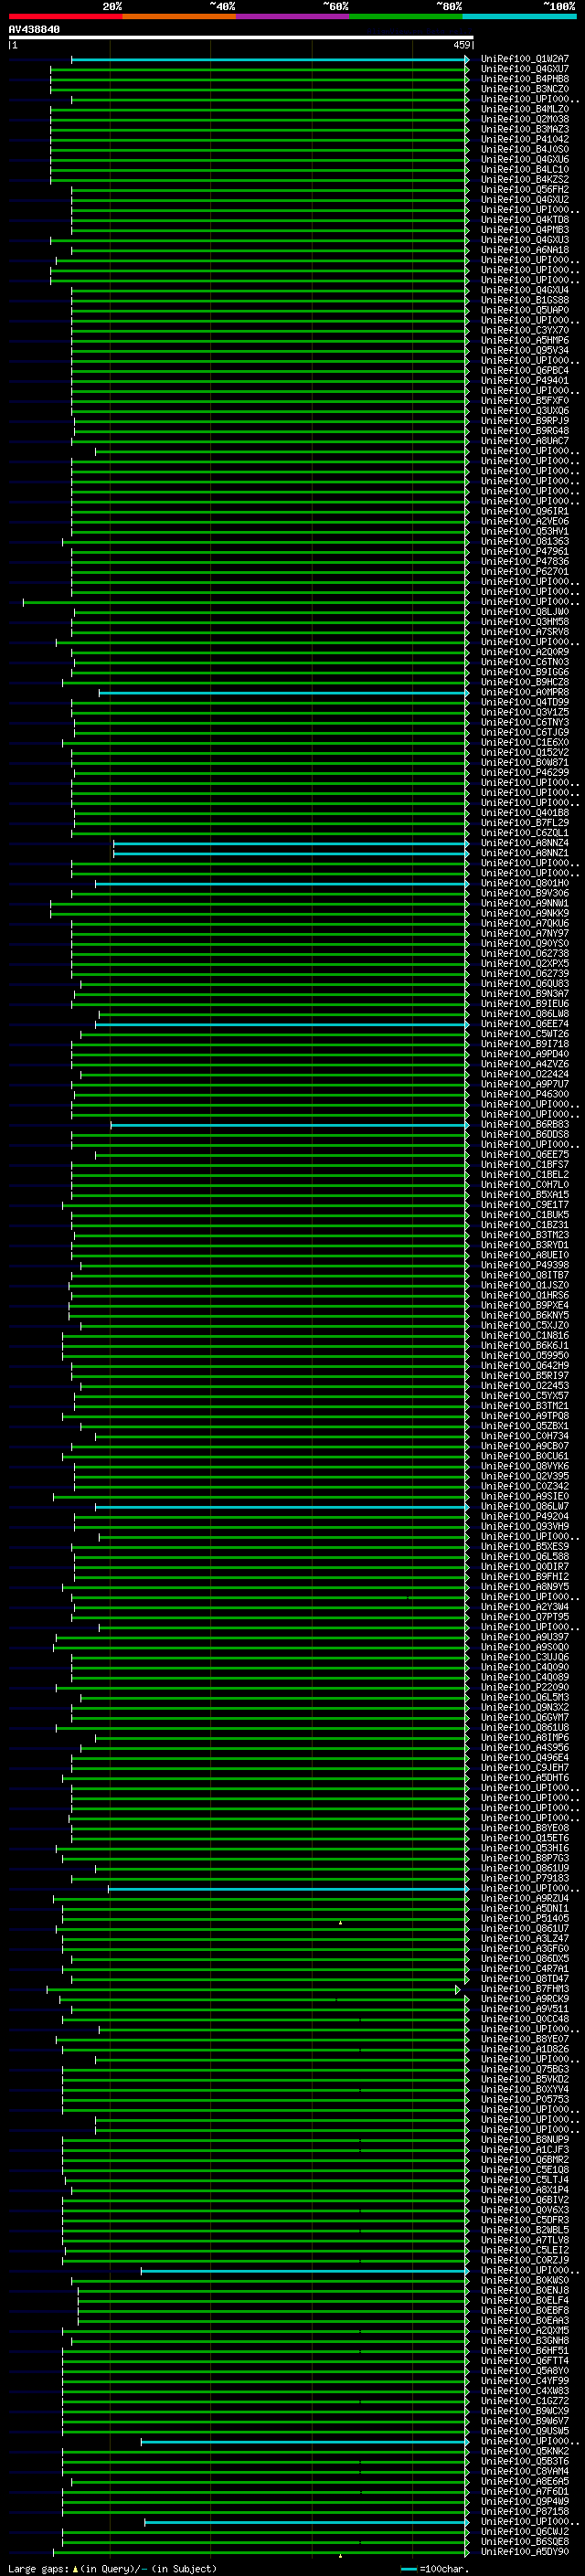Select the UniRef100_P46299 label
The image size is (585, 2576).
pyautogui.click(x=524, y=772)
